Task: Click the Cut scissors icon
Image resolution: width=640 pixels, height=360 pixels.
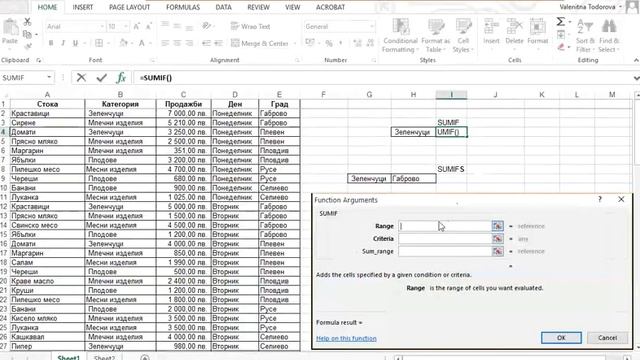Action: coord(27,22)
